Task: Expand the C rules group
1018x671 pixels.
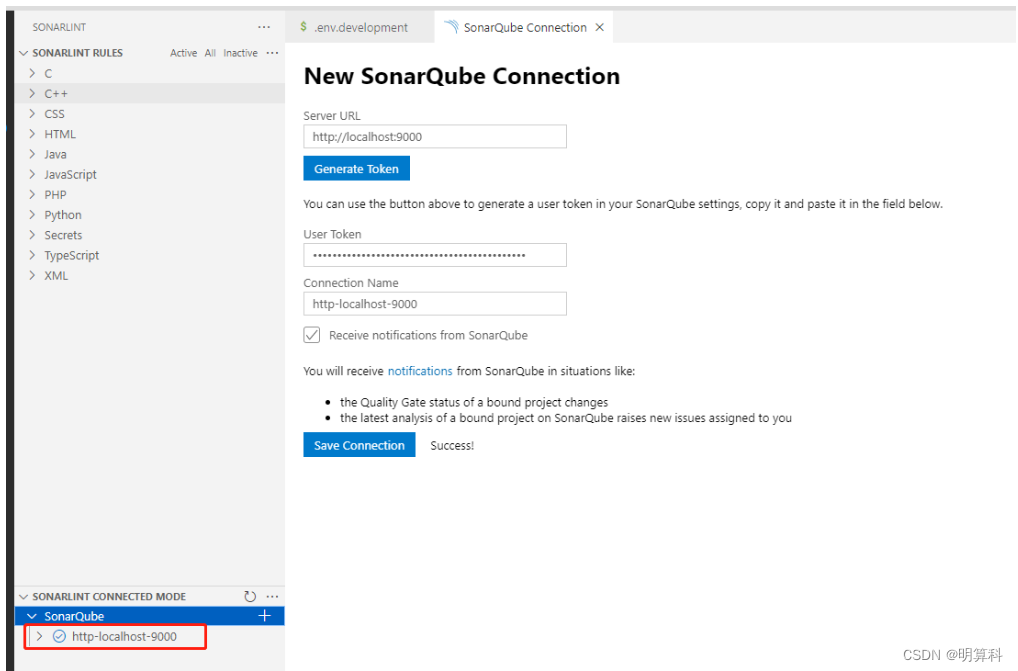Action: pyautogui.click(x=32, y=73)
